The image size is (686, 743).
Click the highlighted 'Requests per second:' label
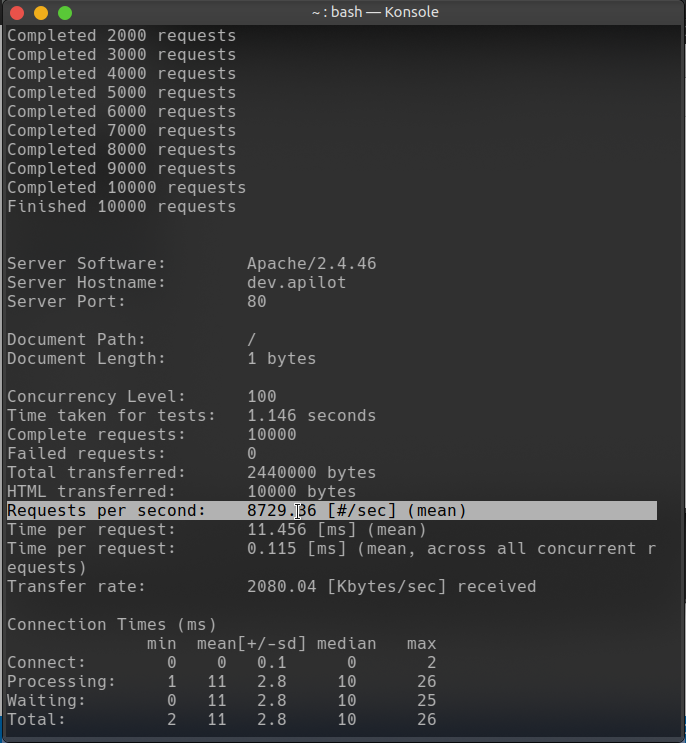[x=106, y=511]
